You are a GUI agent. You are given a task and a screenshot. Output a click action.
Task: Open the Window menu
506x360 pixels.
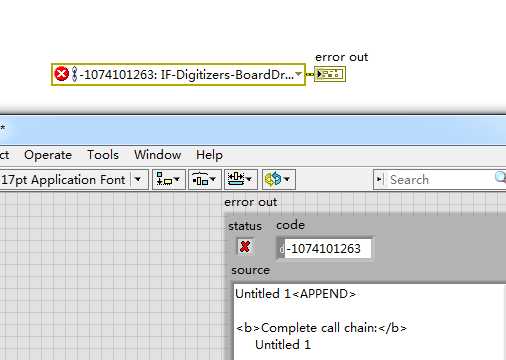pyautogui.click(x=157, y=155)
